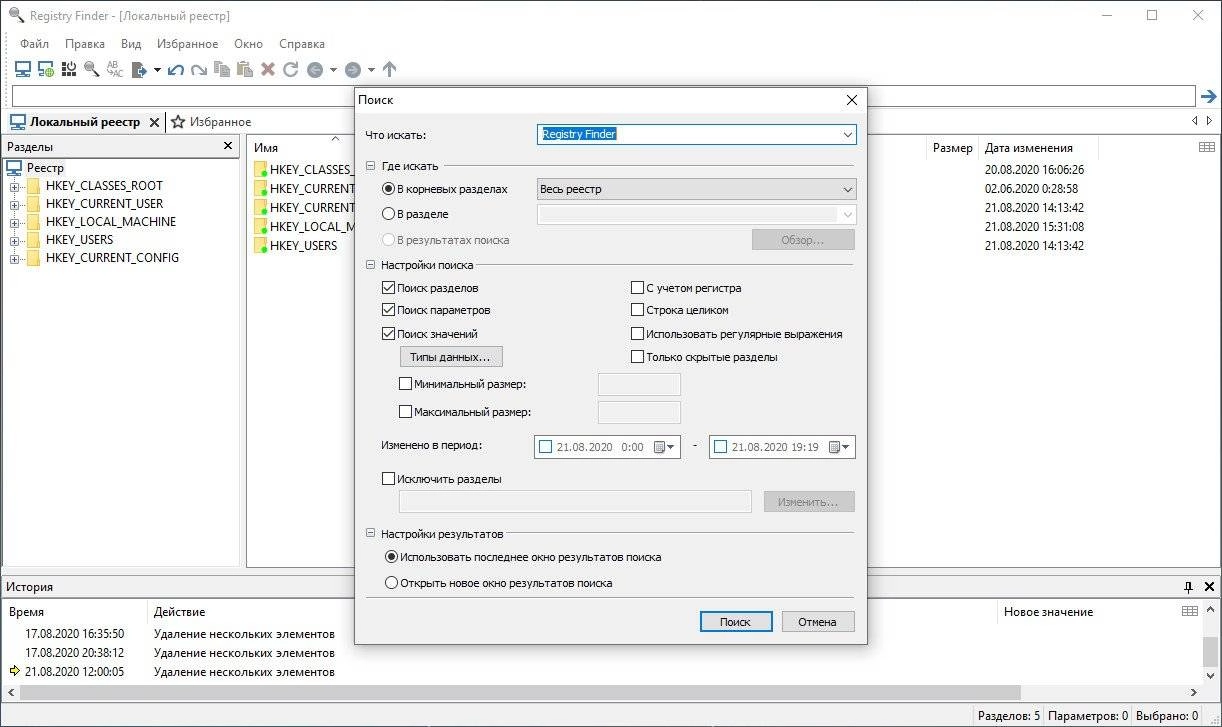Open the 'Что искать' dropdown
Viewport: 1222px width, 727px height.
click(x=847, y=134)
